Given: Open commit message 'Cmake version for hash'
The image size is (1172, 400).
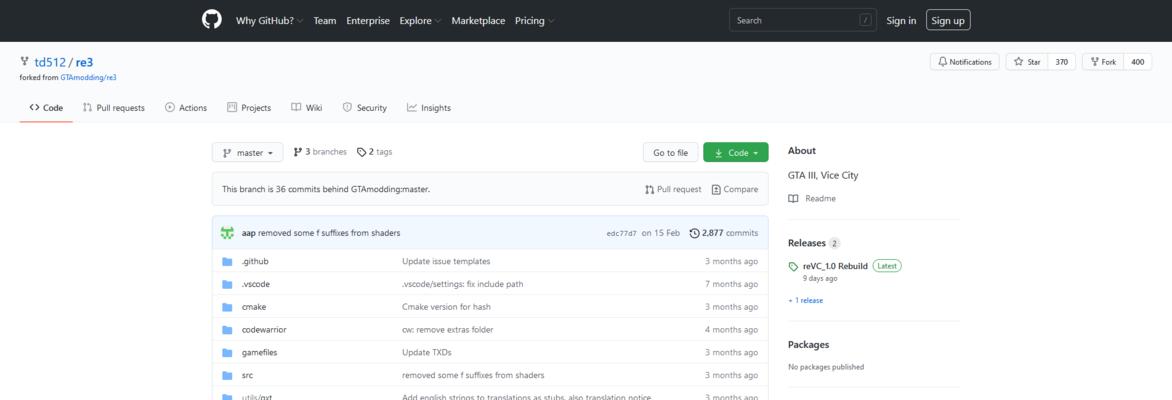Looking at the screenshot, I should [x=446, y=307].
